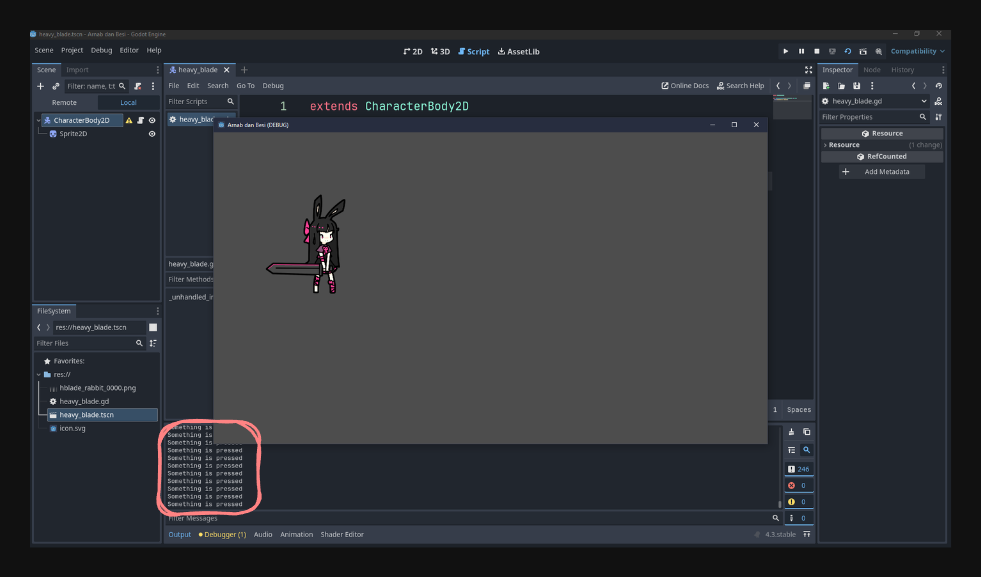Click the floating script editor window icon
981x577 pixels.
coord(807,86)
